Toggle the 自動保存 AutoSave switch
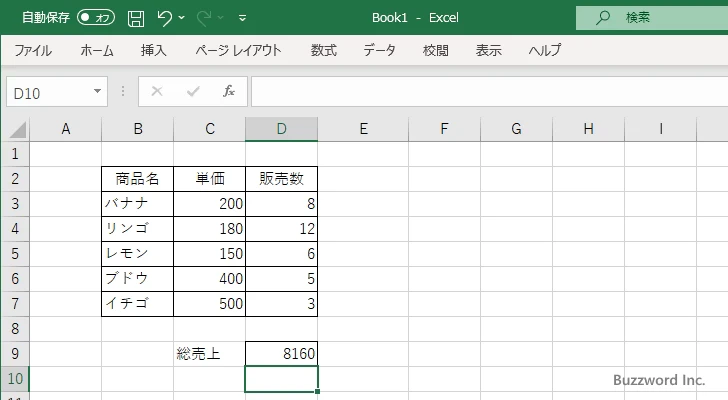The image size is (728, 400). (x=96, y=18)
